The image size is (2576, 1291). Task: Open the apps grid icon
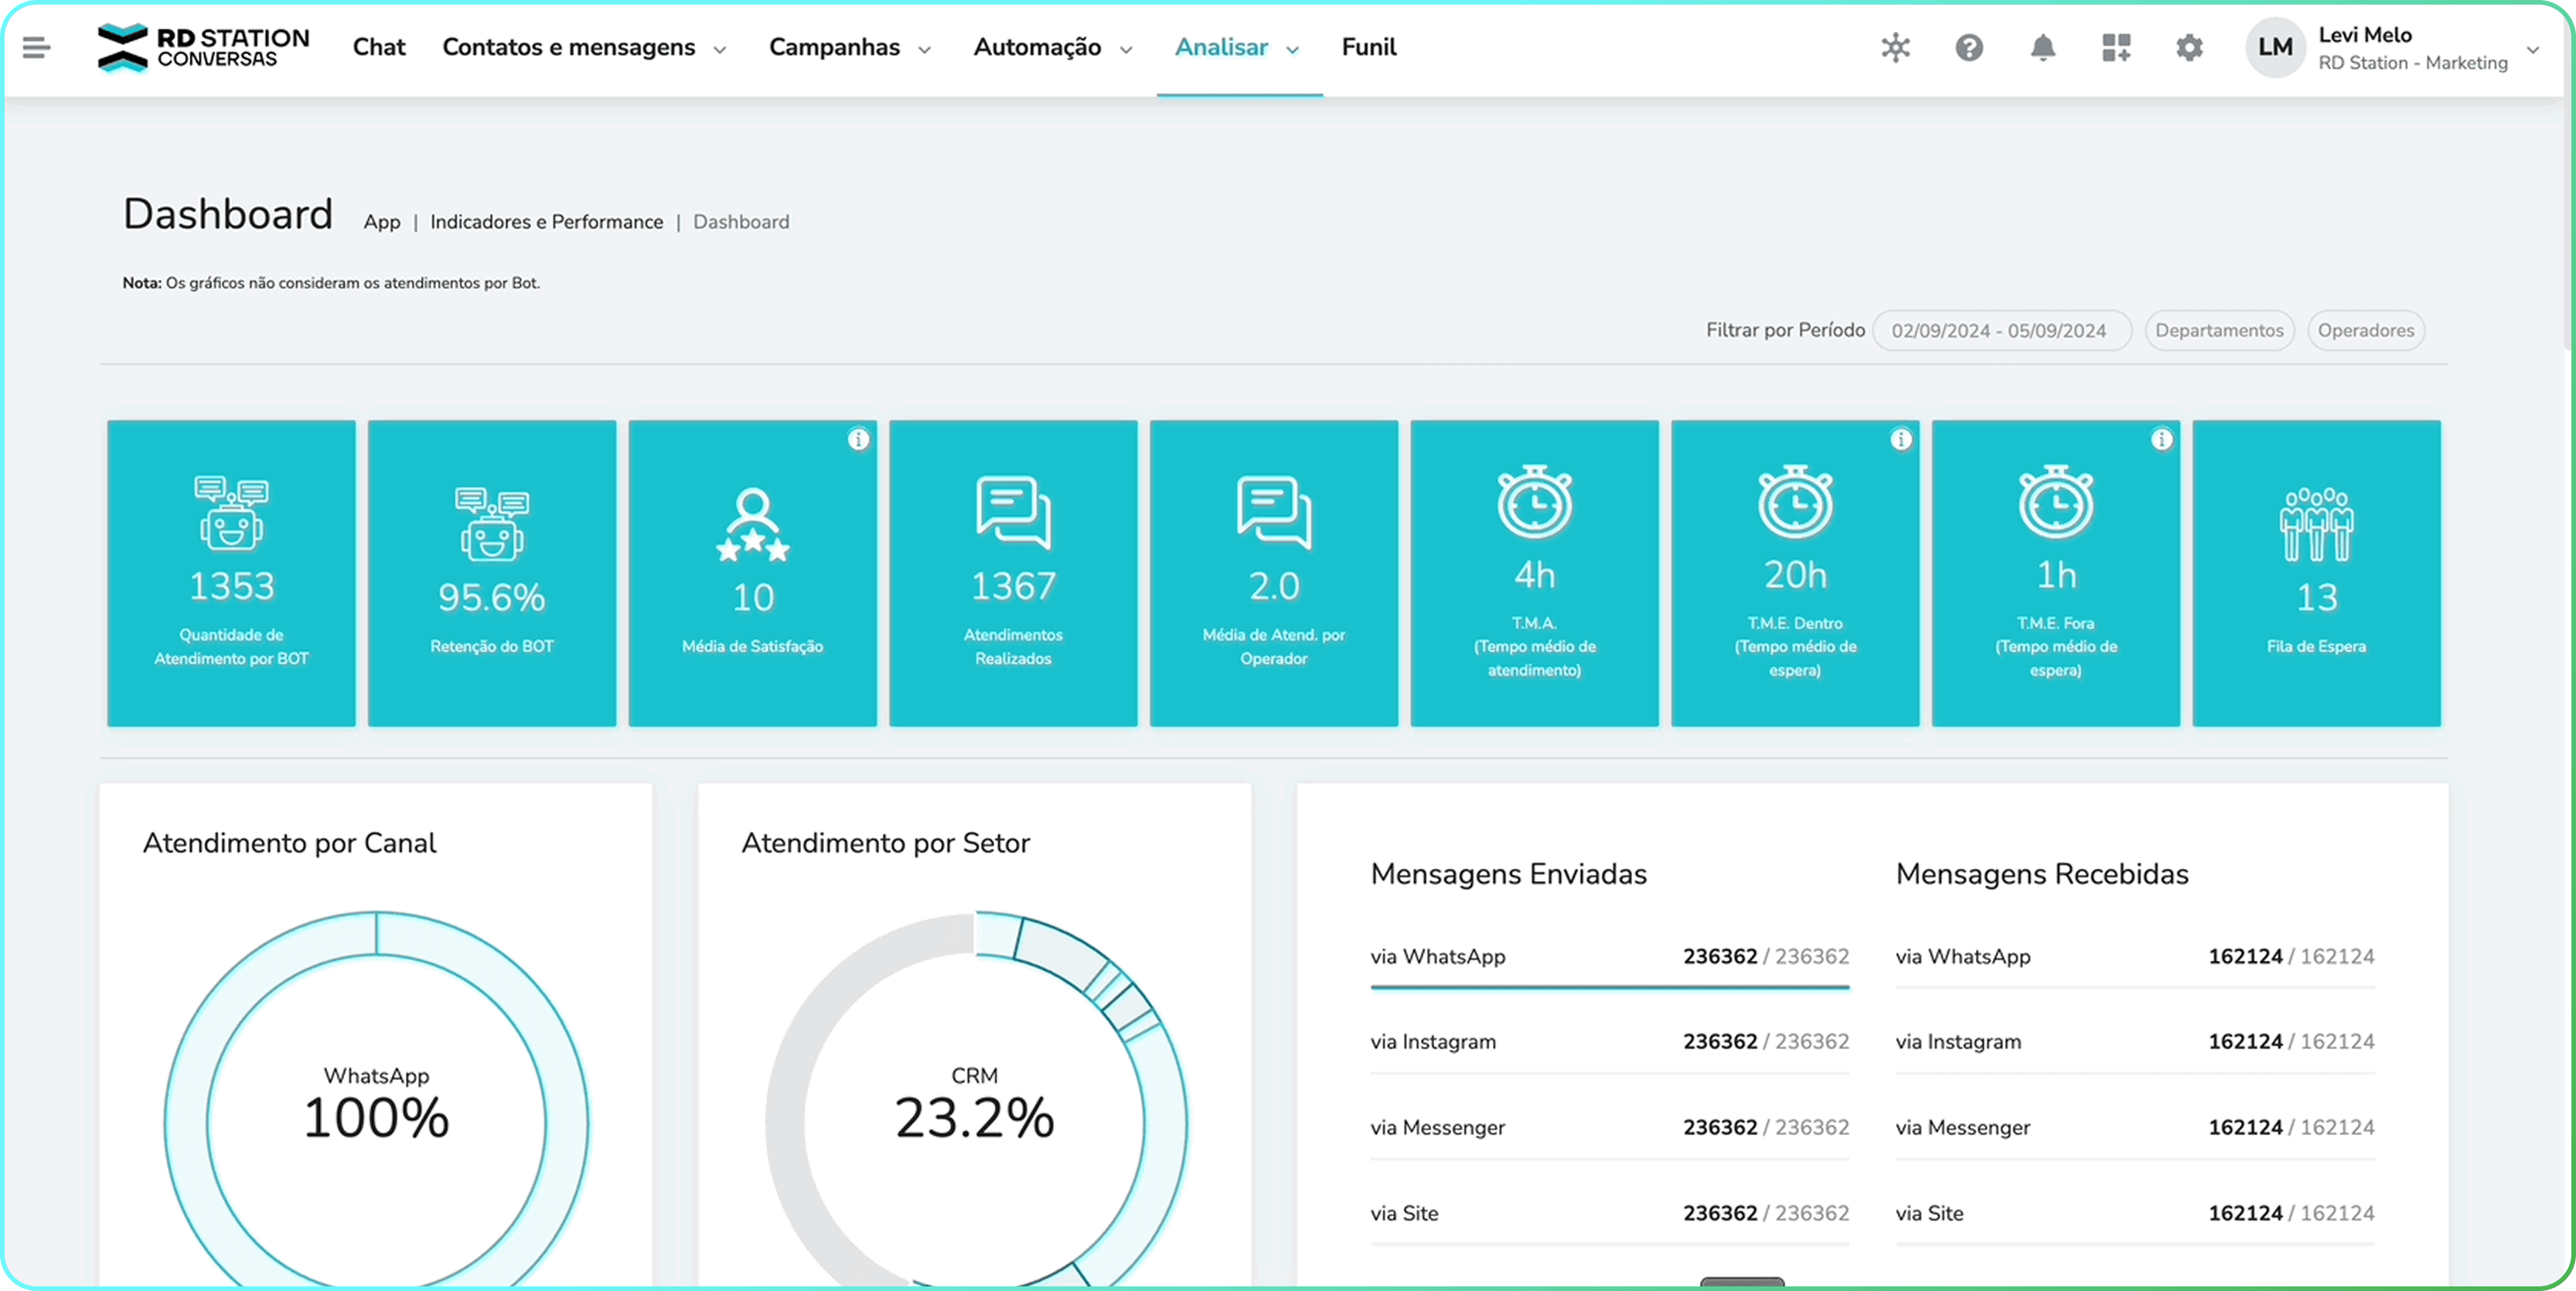(2116, 47)
